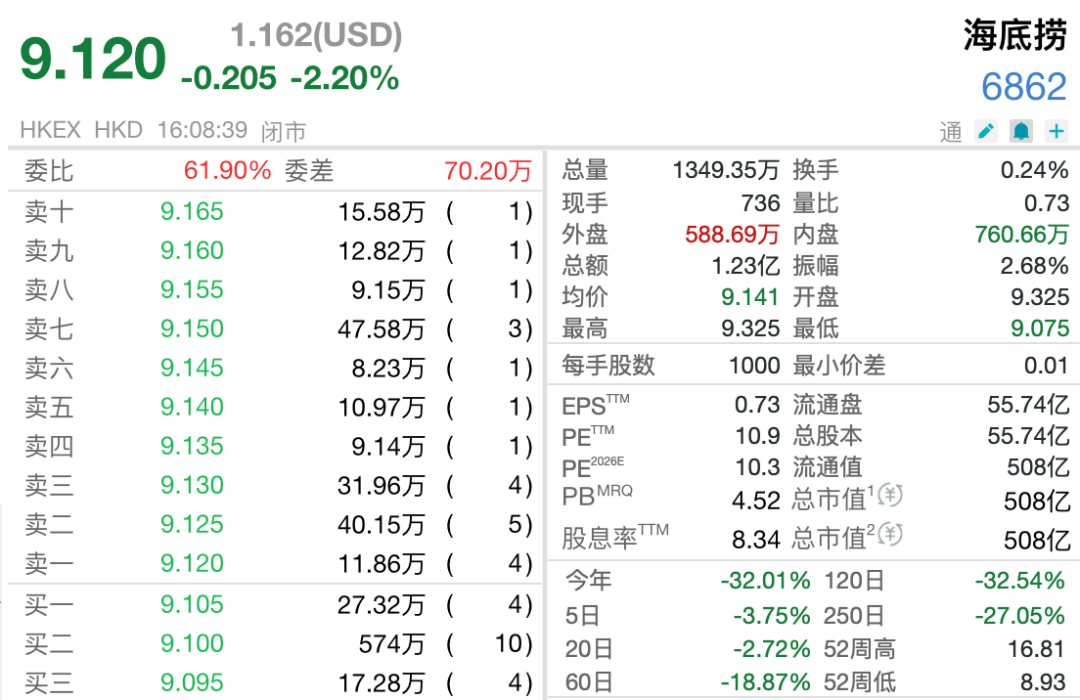Click the 现手 value 736
Viewport: 1080px width, 700px height.
click(x=760, y=203)
